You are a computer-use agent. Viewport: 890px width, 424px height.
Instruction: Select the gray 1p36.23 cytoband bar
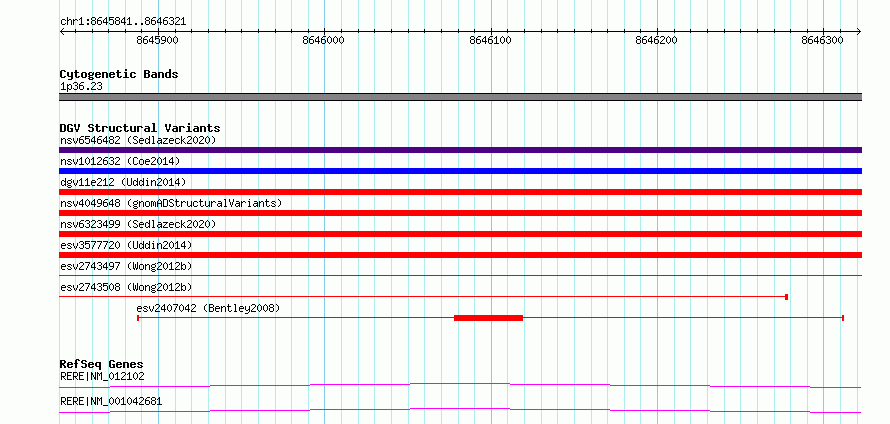click(460, 97)
